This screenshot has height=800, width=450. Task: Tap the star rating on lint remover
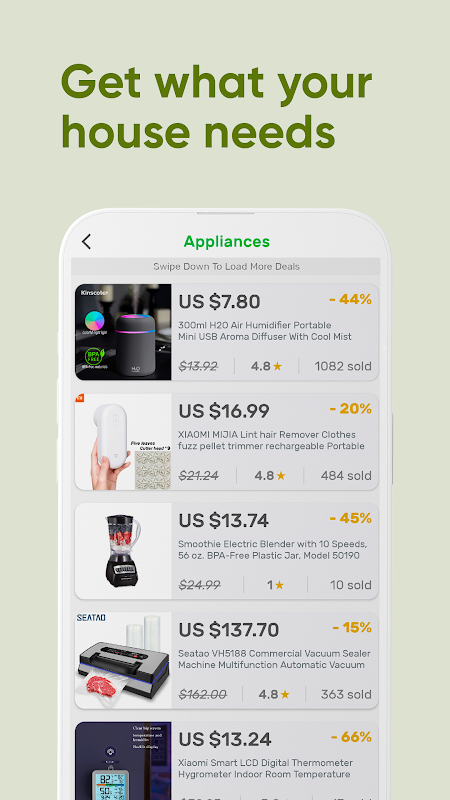tap(270, 476)
